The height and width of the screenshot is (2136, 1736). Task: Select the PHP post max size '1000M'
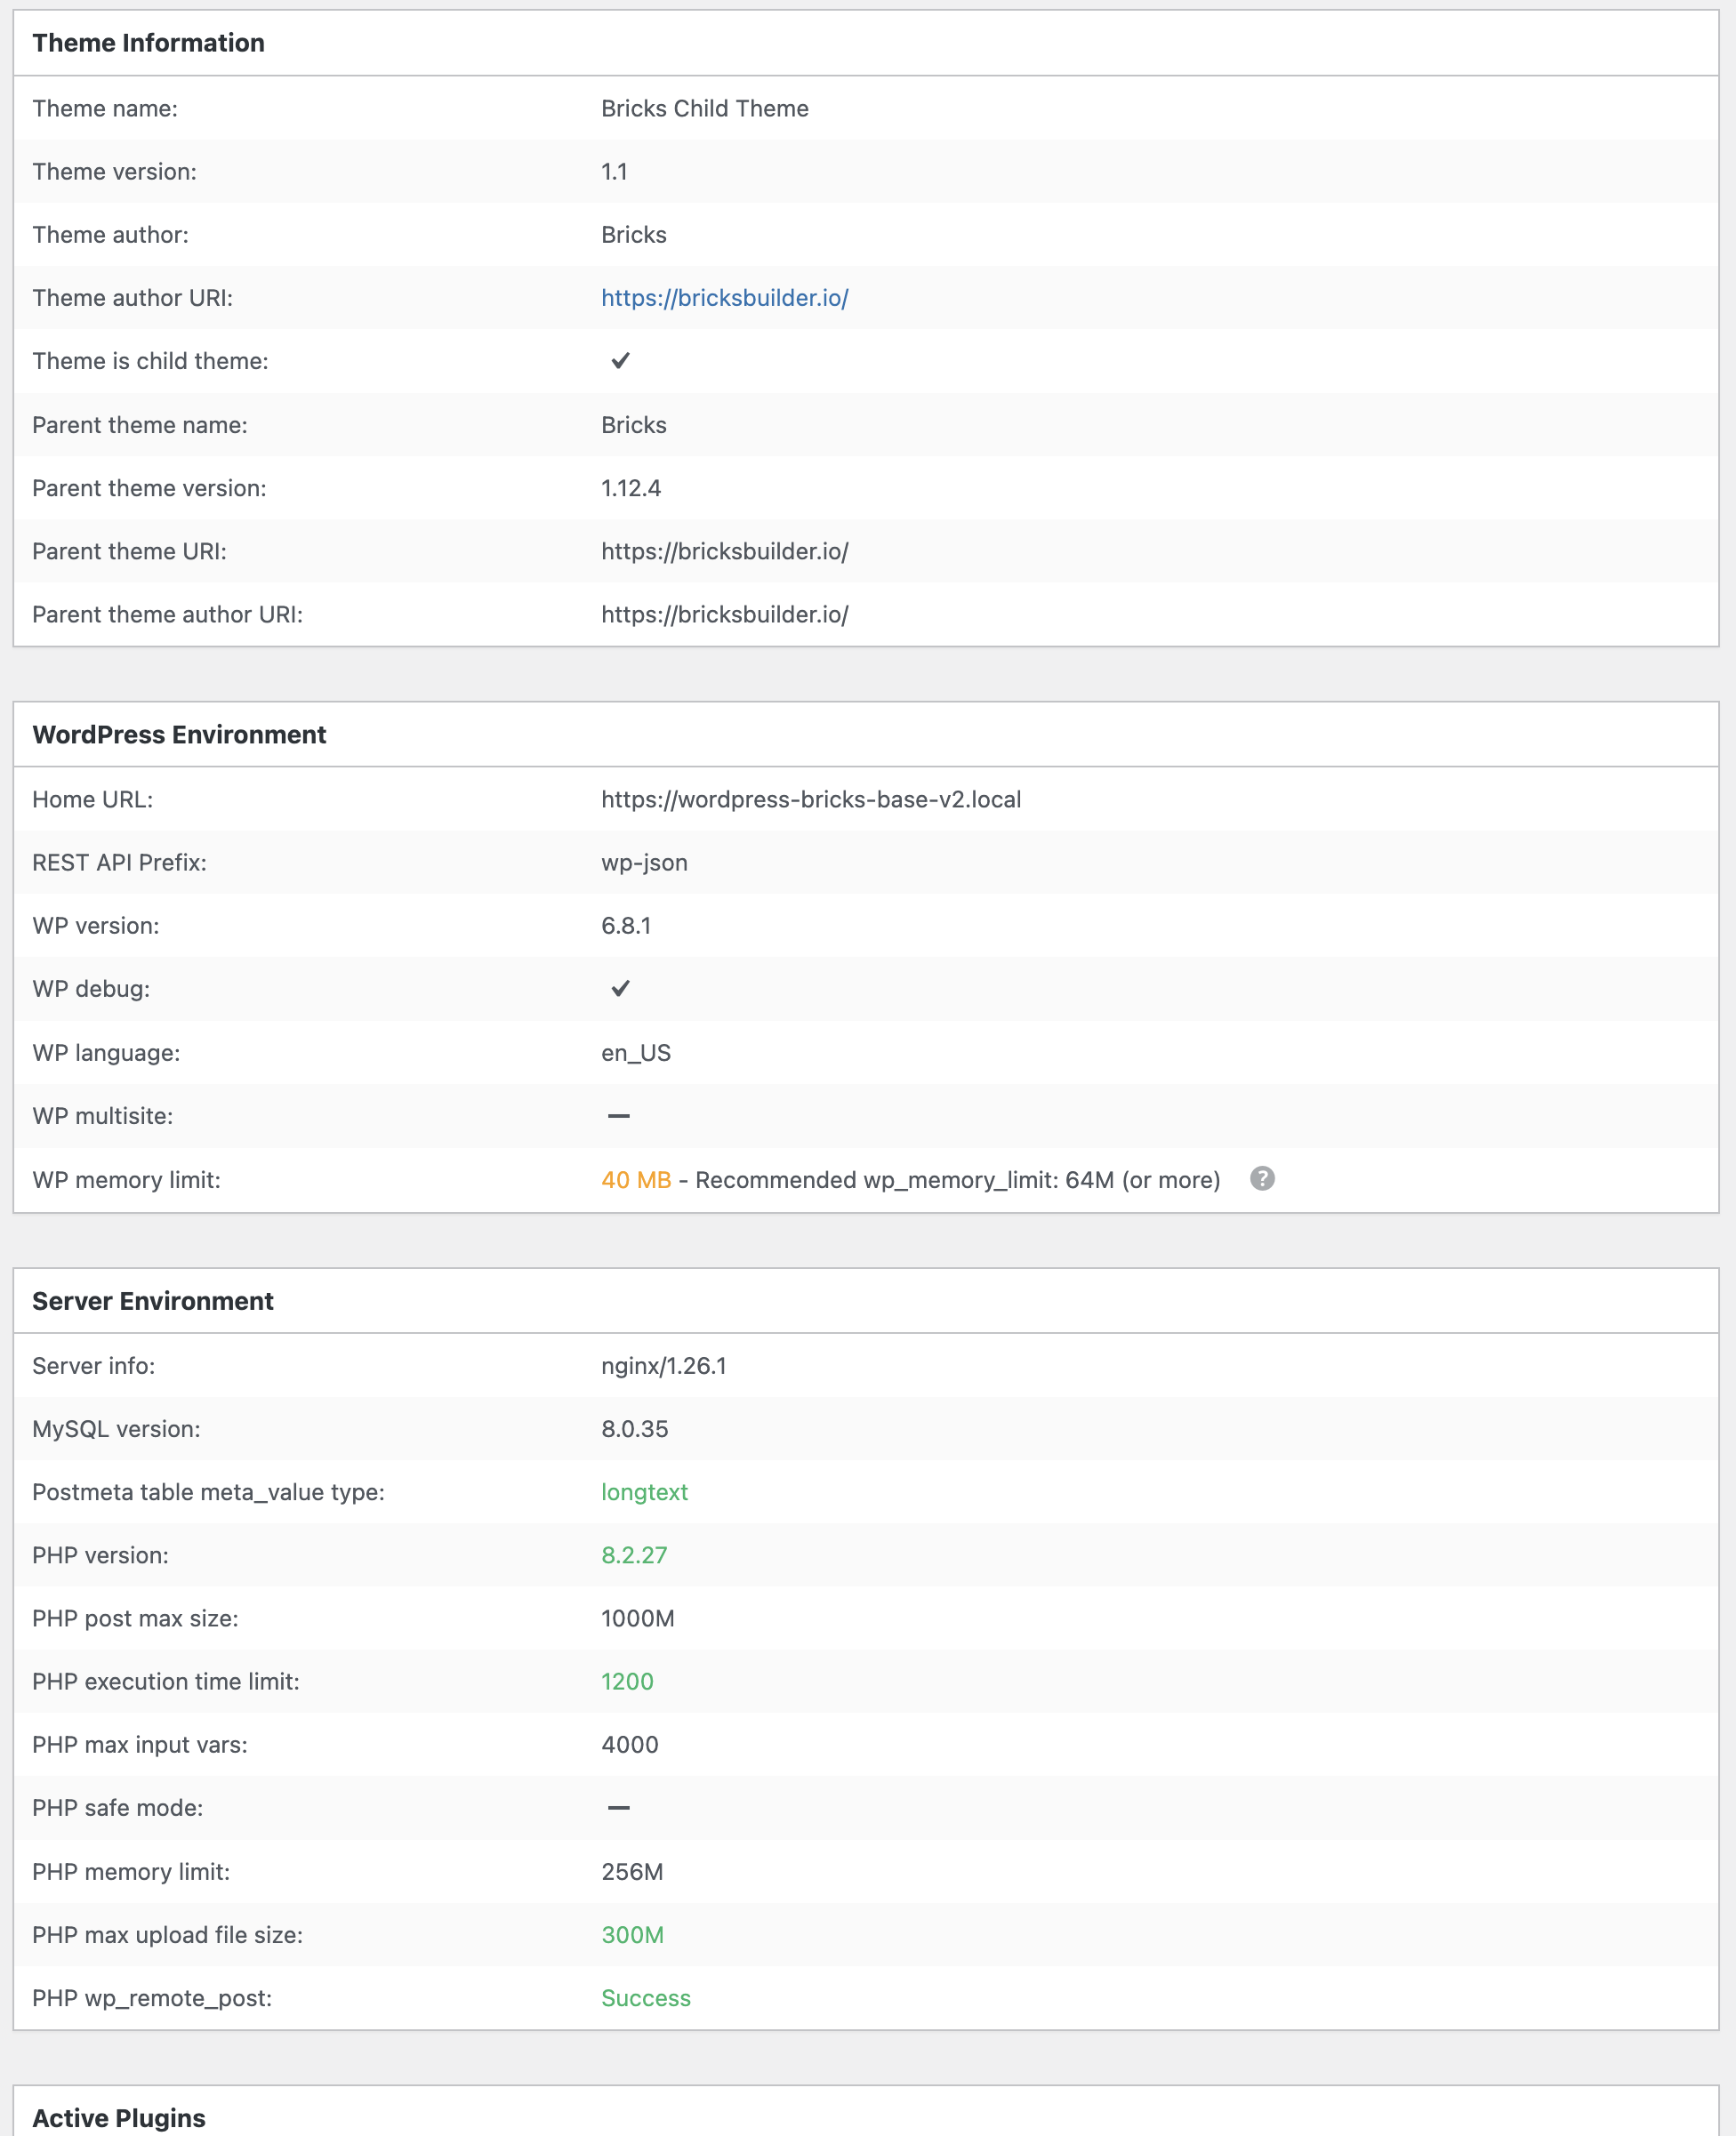pos(638,1618)
